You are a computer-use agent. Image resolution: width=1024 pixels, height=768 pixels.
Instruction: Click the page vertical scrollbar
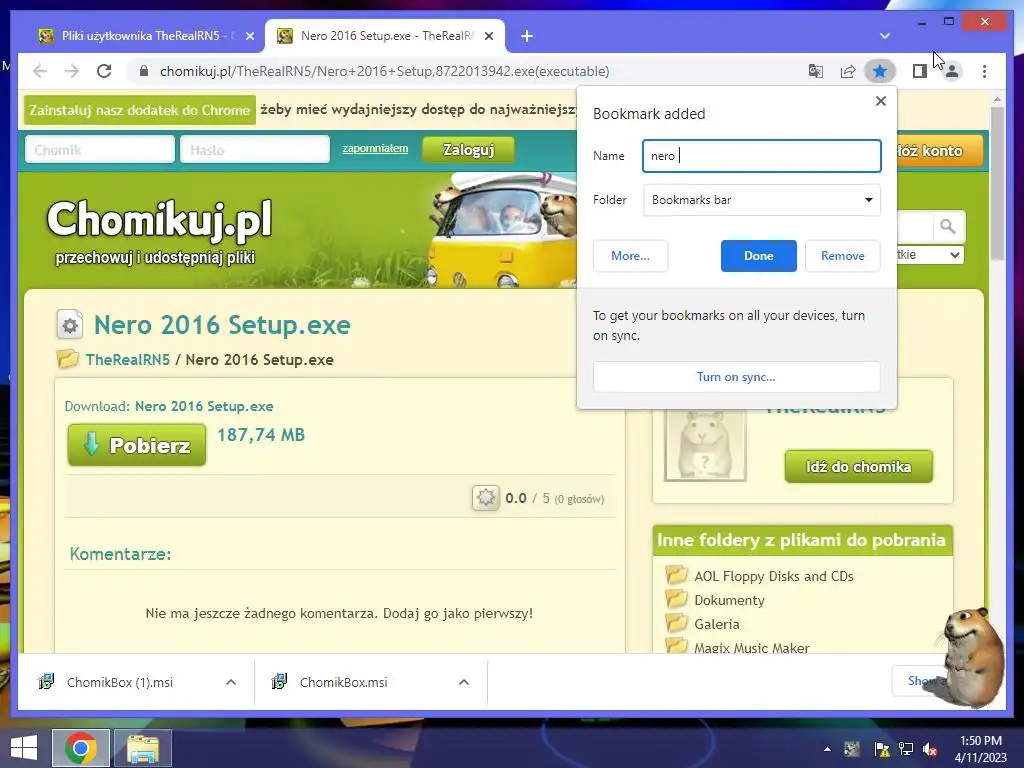point(997,184)
